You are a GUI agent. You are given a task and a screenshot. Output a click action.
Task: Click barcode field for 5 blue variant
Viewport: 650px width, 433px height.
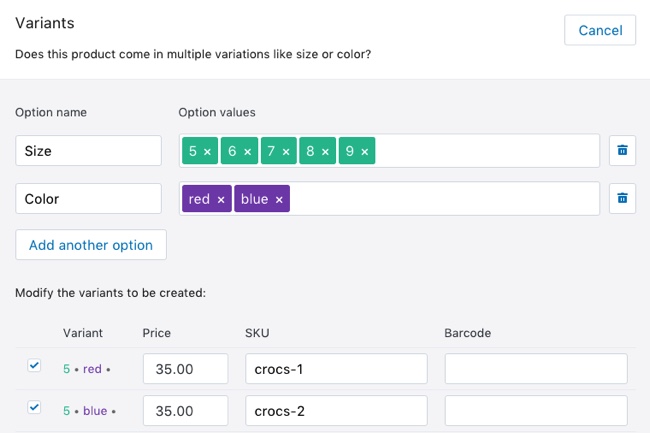[x=536, y=411]
